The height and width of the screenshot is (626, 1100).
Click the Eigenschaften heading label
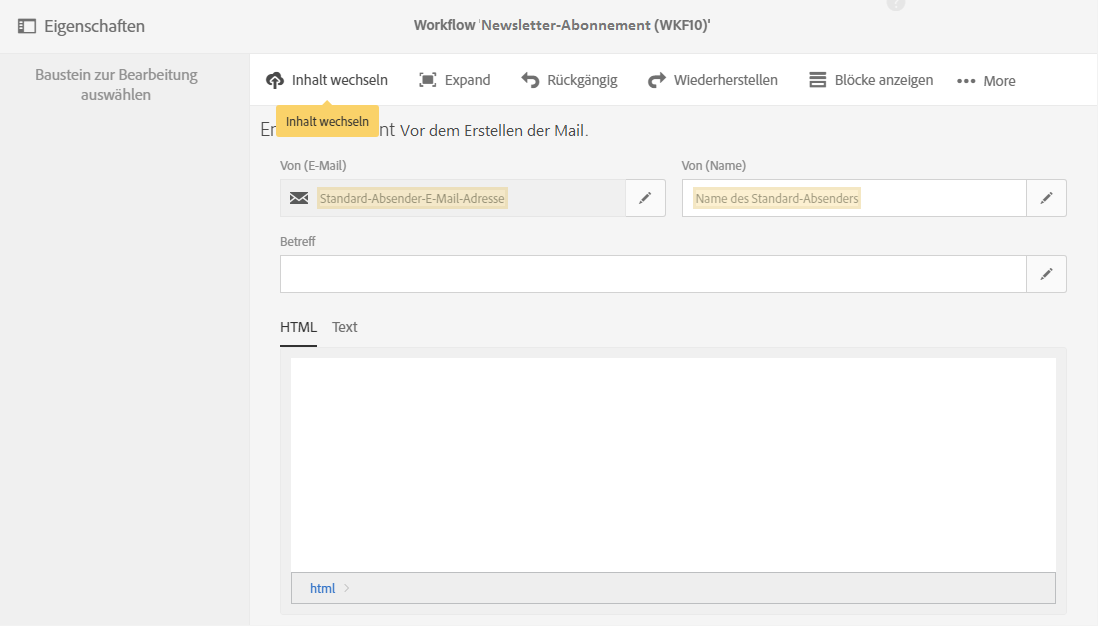94,26
